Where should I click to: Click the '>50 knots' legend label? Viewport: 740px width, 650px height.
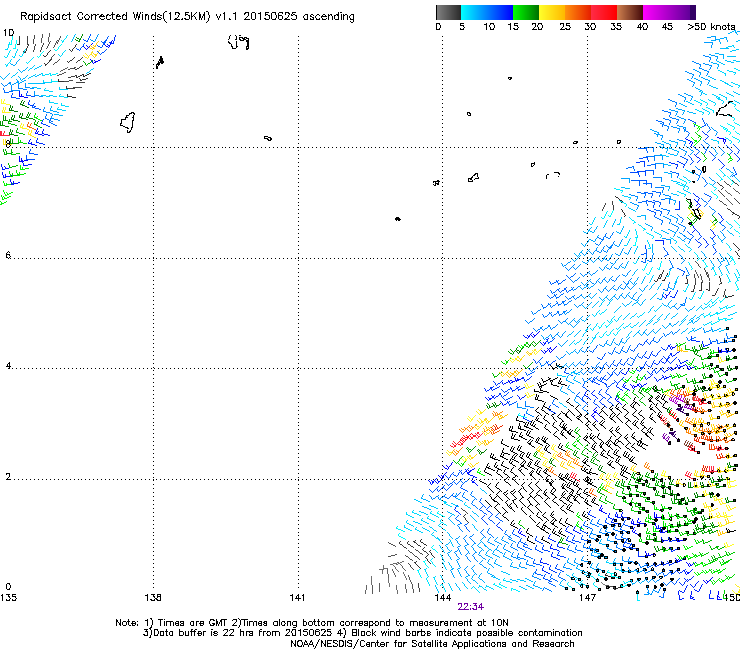pos(711,27)
